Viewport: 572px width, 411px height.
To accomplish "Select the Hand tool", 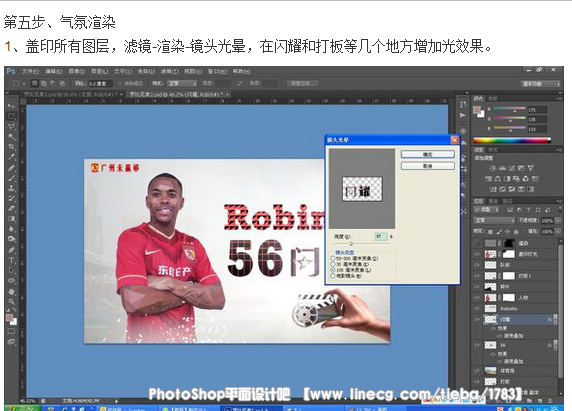I will 11,292.
